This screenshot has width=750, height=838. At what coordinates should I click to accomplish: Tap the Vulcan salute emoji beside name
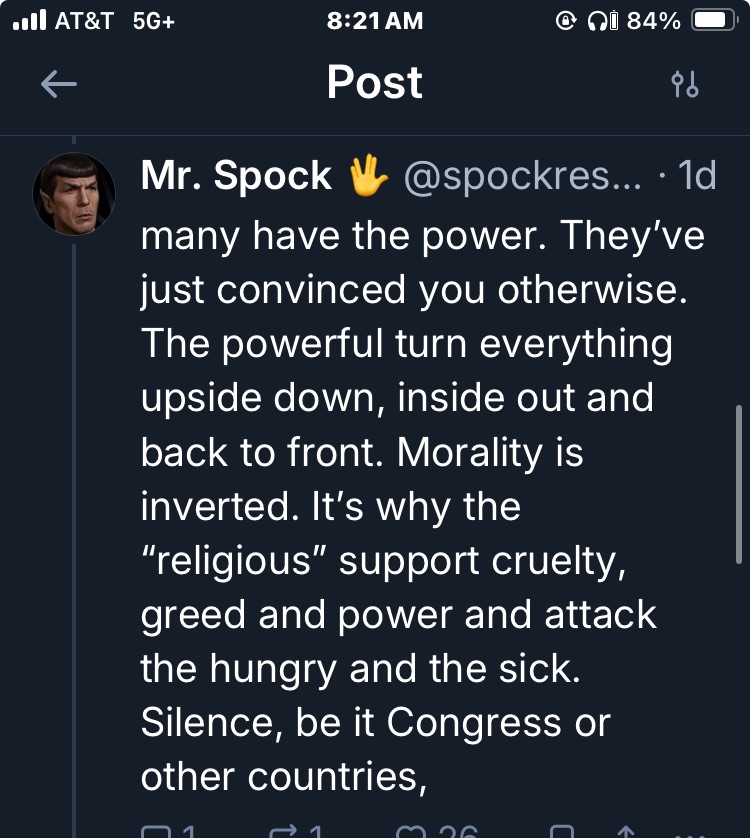pyautogui.click(x=368, y=176)
